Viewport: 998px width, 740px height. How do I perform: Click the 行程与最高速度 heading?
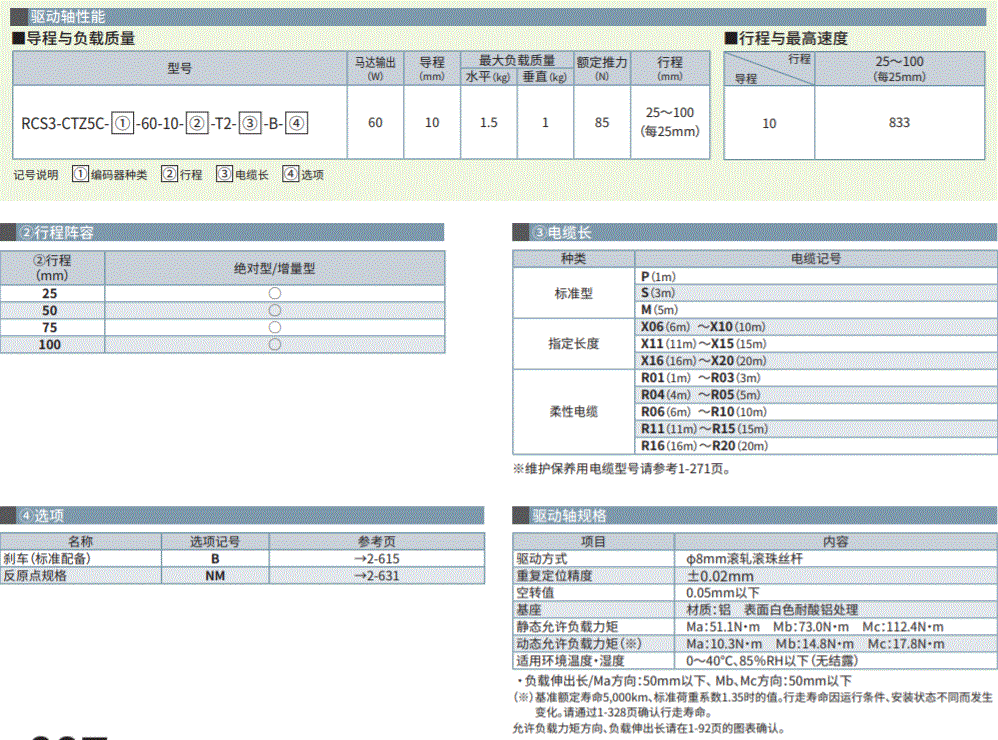click(x=787, y=38)
